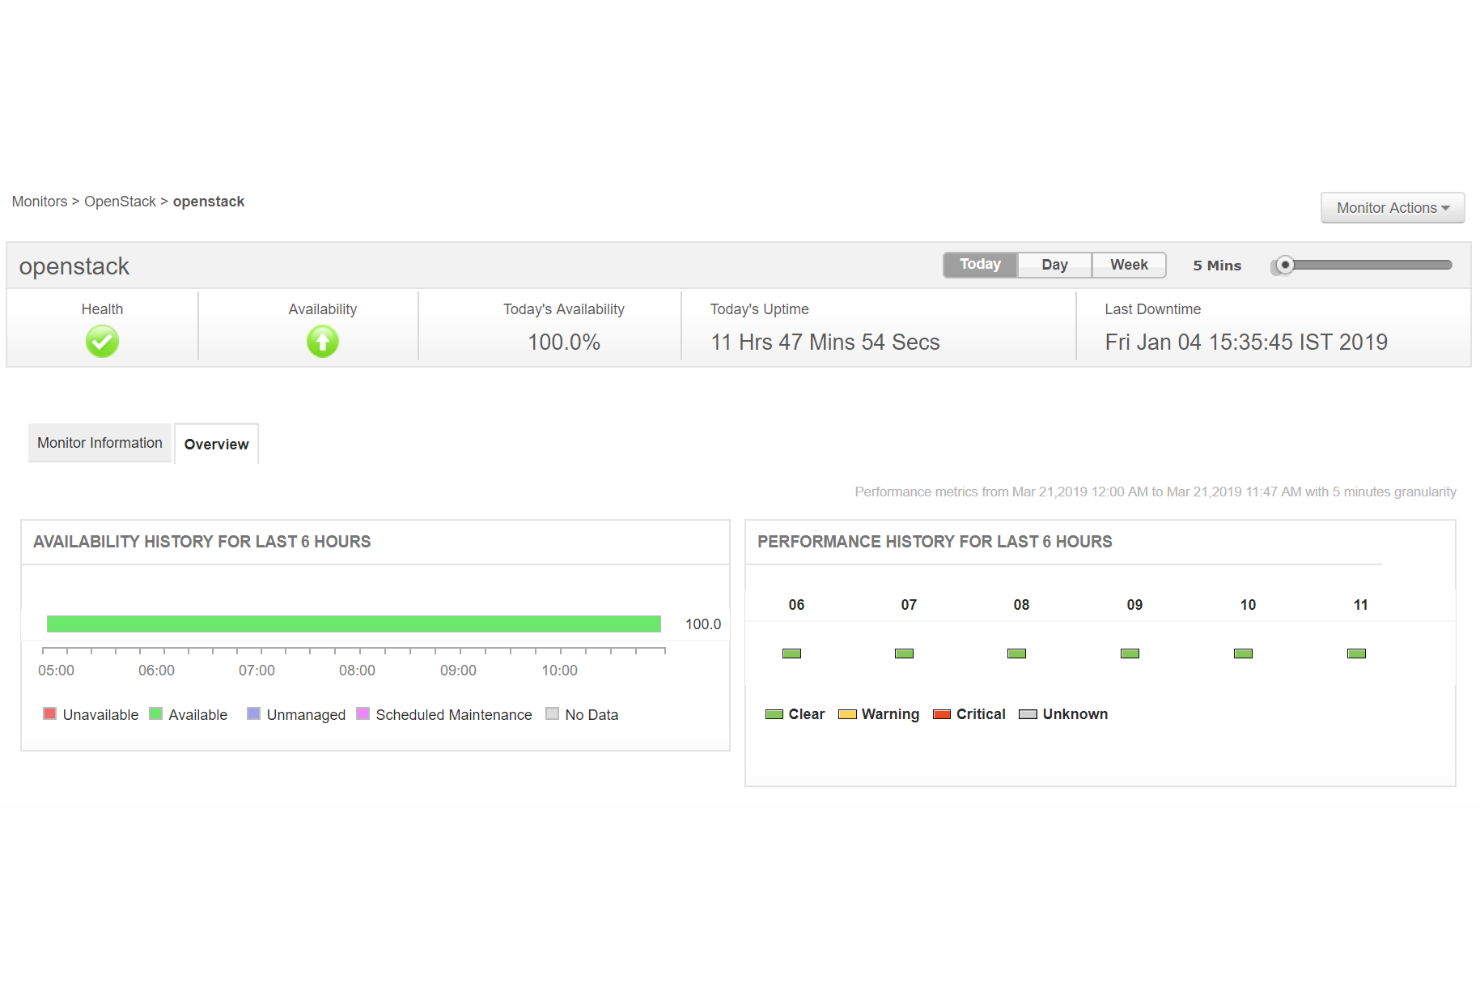1480x987 pixels.
Task: Toggle the Available legend item
Action: 155,713
